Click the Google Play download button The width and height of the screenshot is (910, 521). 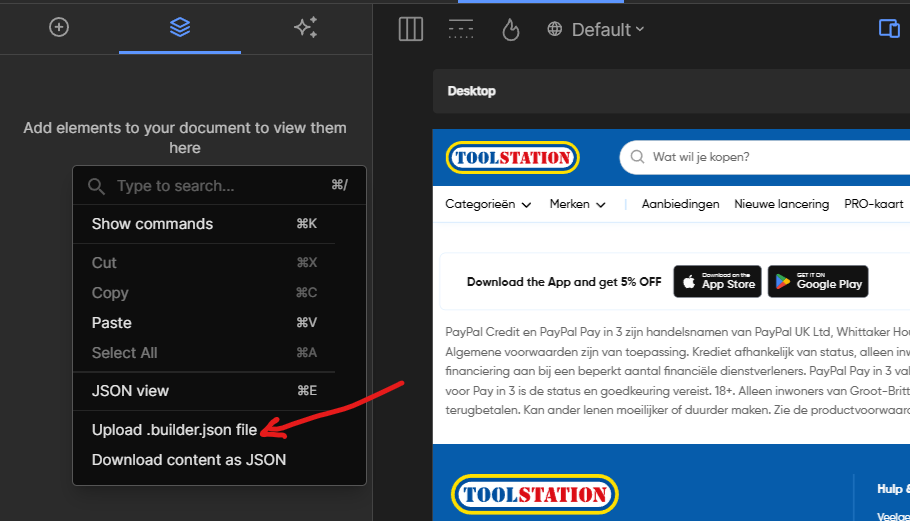pos(817,282)
